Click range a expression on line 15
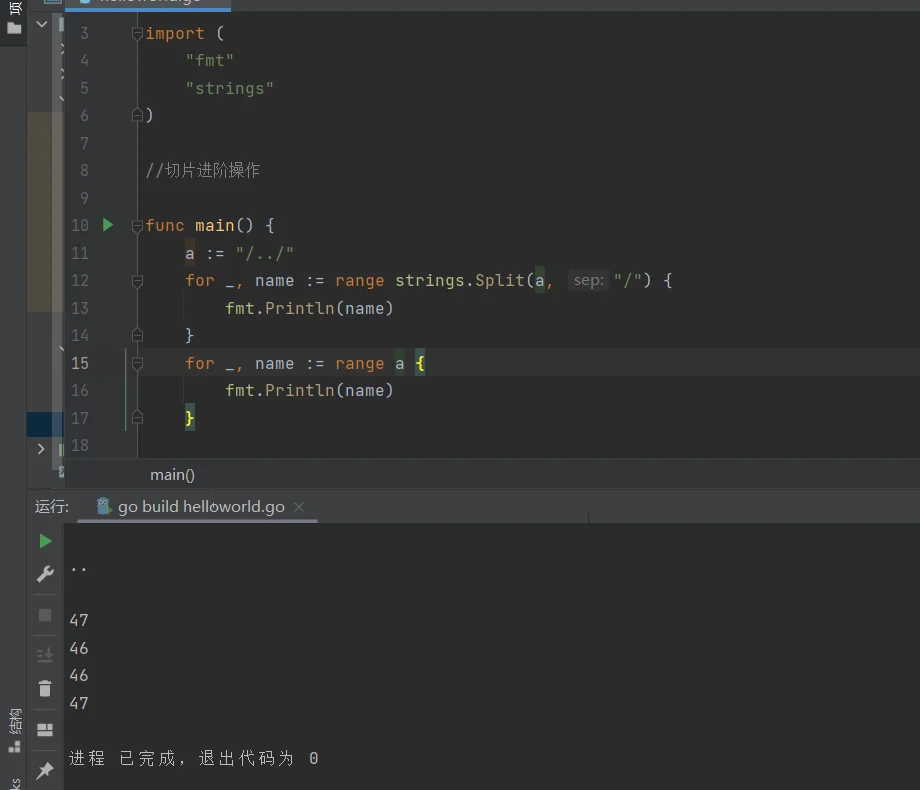This screenshot has height=790, width=920. click(370, 363)
